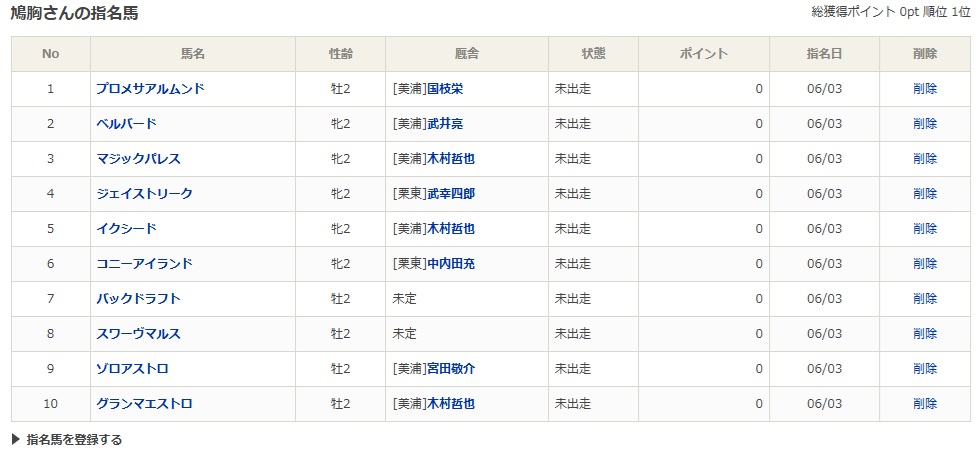Image resolution: width=978 pixels, height=454 pixels.
Task: Open trainer 国枝栄 page
Action: pyautogui.click(x=445, y=89)
